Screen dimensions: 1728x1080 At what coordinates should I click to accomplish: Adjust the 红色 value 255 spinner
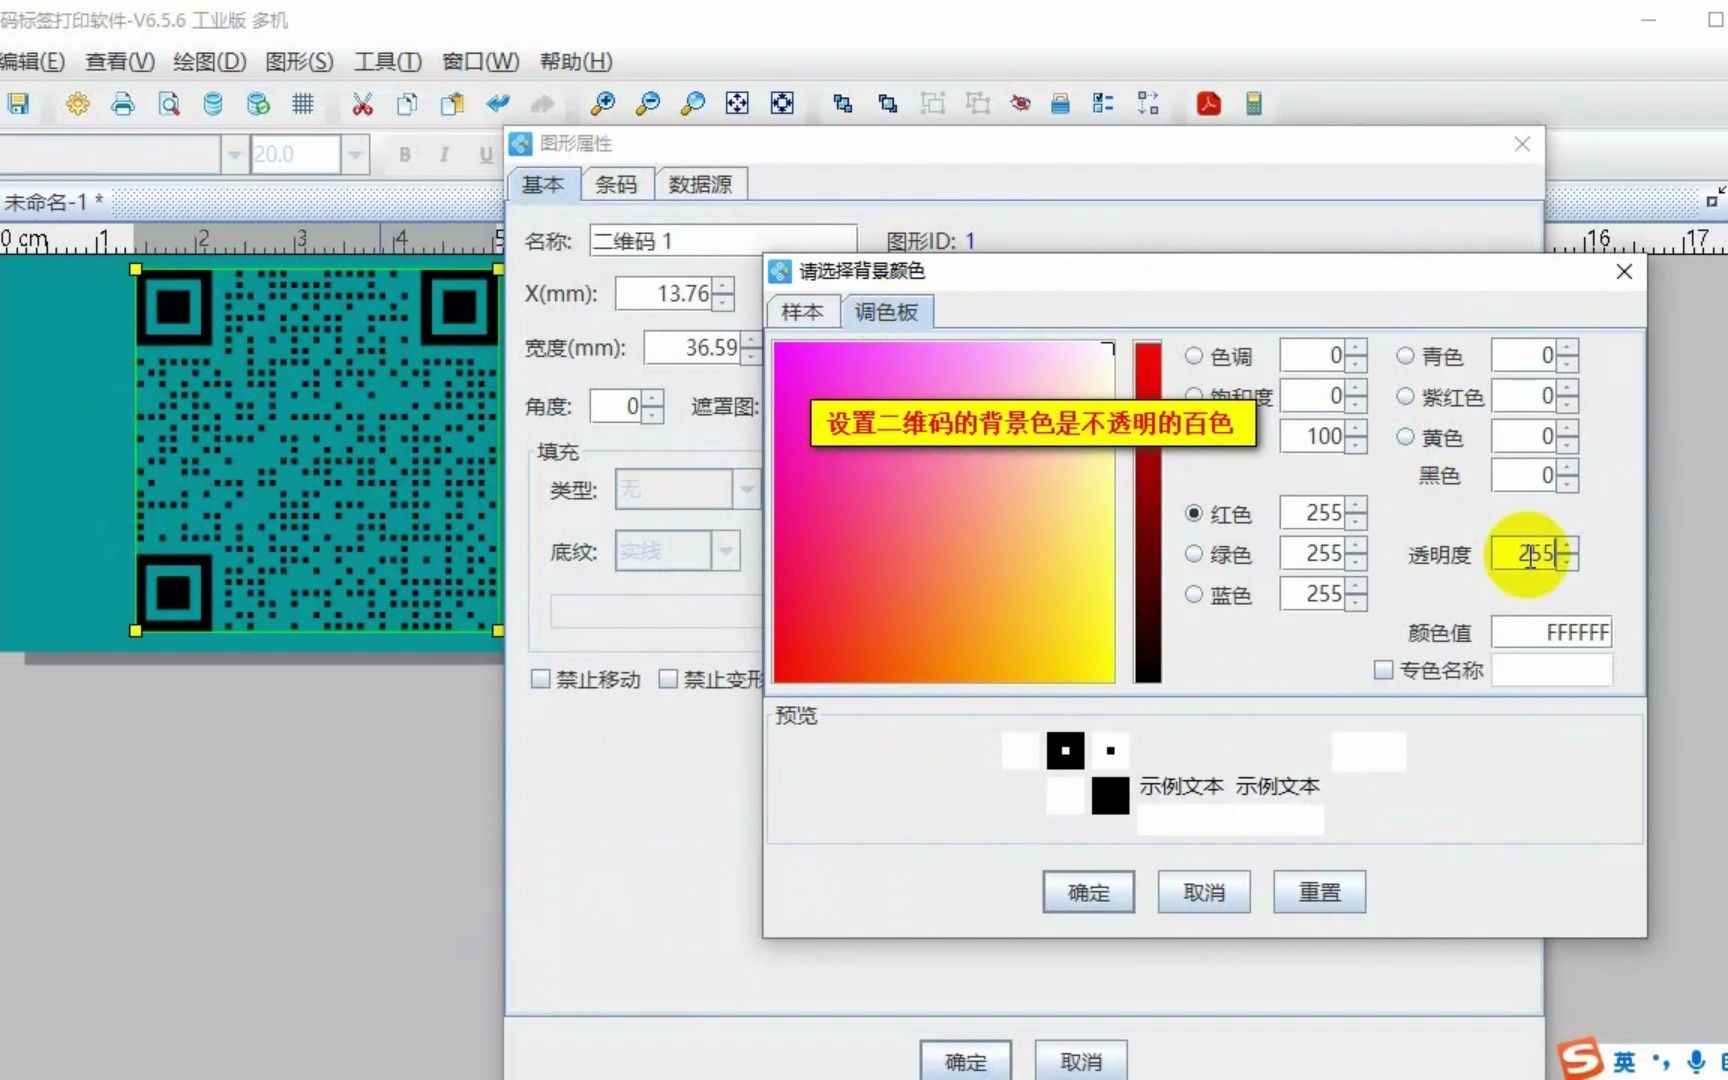[x=1356, y=513]
